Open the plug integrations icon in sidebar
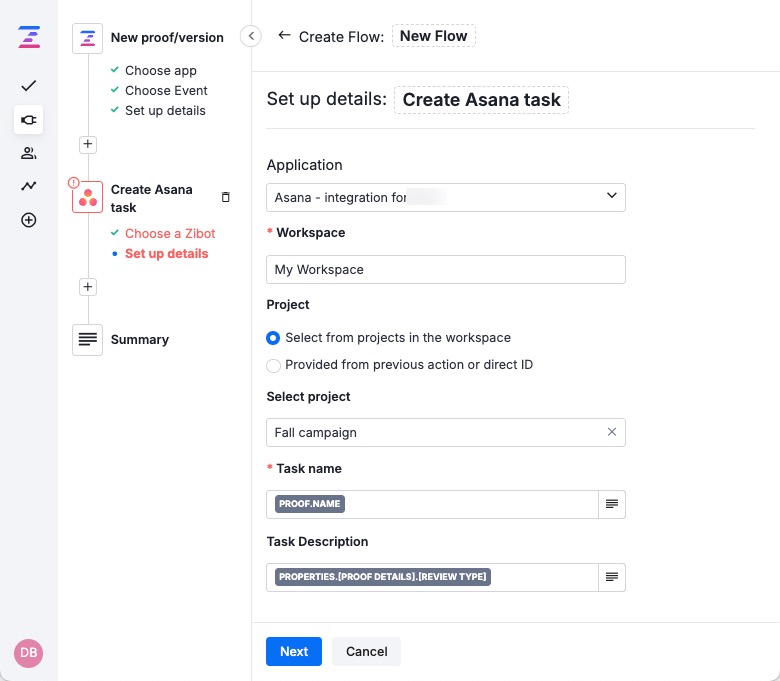Viewport: 780px width, 681px height. pos(28,120)
